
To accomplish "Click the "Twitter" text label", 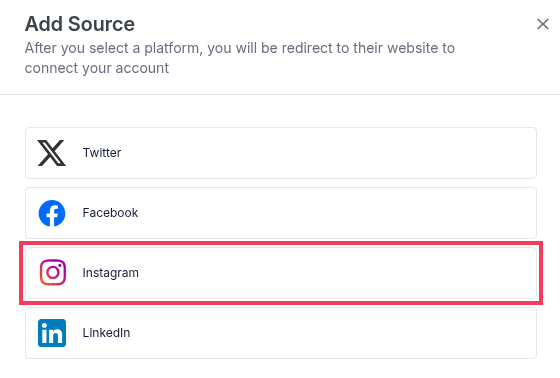I will (x=102, y=153).
